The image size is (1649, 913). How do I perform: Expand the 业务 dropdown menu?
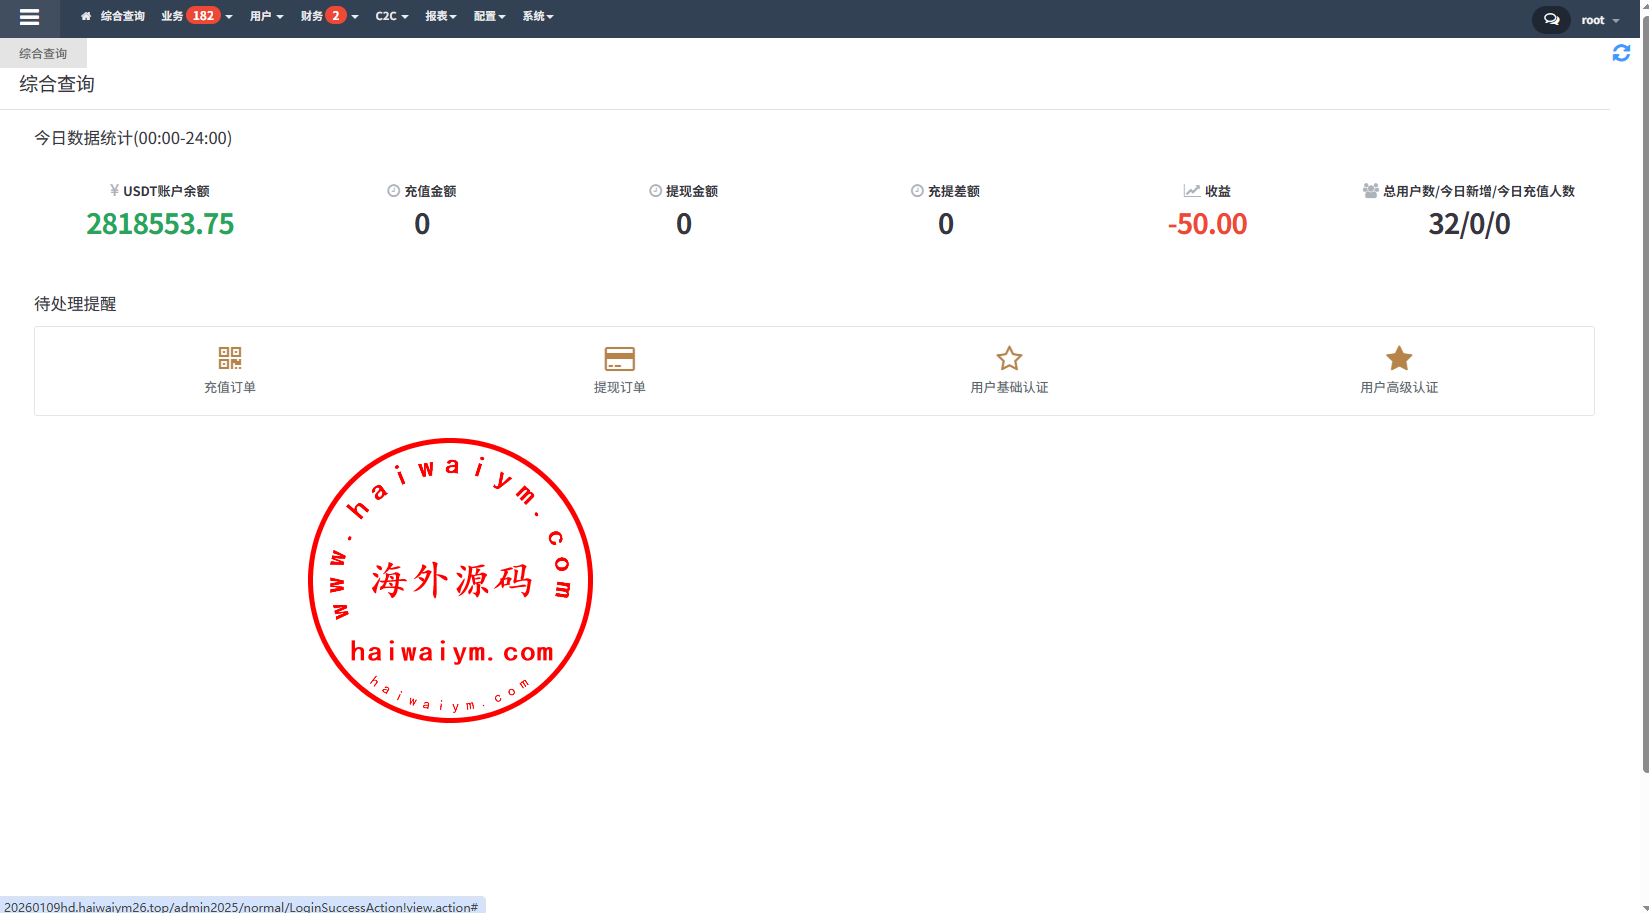[173, 16]
